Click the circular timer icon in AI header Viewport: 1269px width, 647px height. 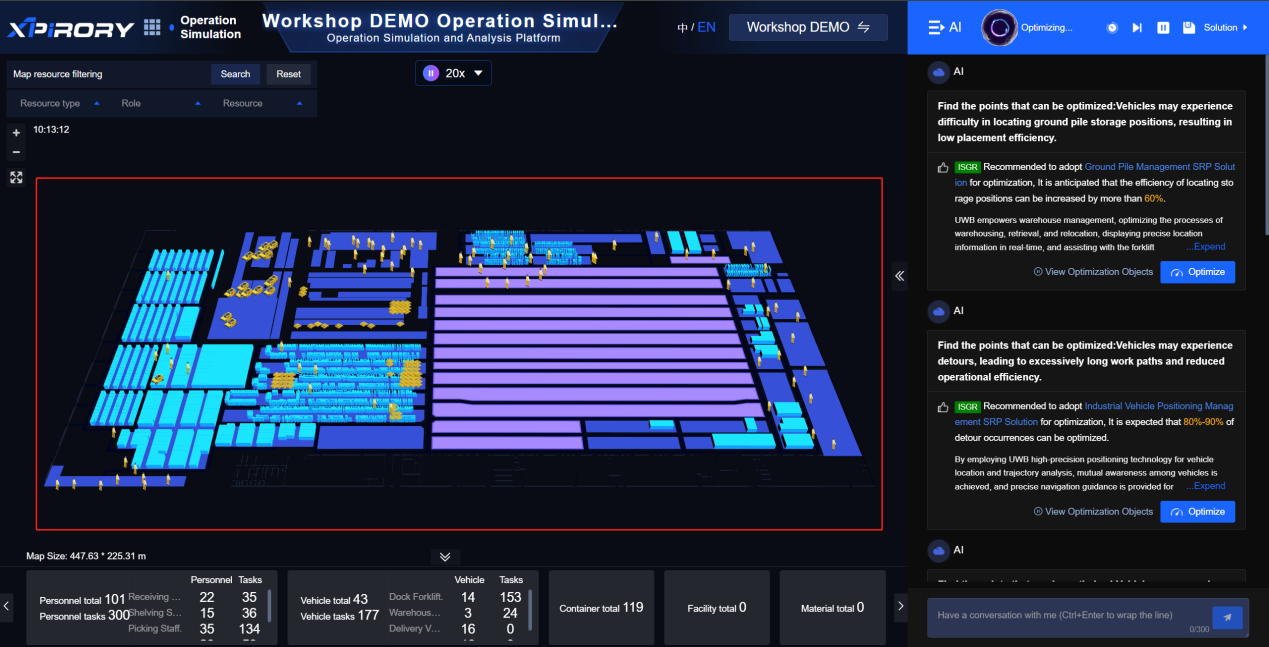tap(1112, 28)
